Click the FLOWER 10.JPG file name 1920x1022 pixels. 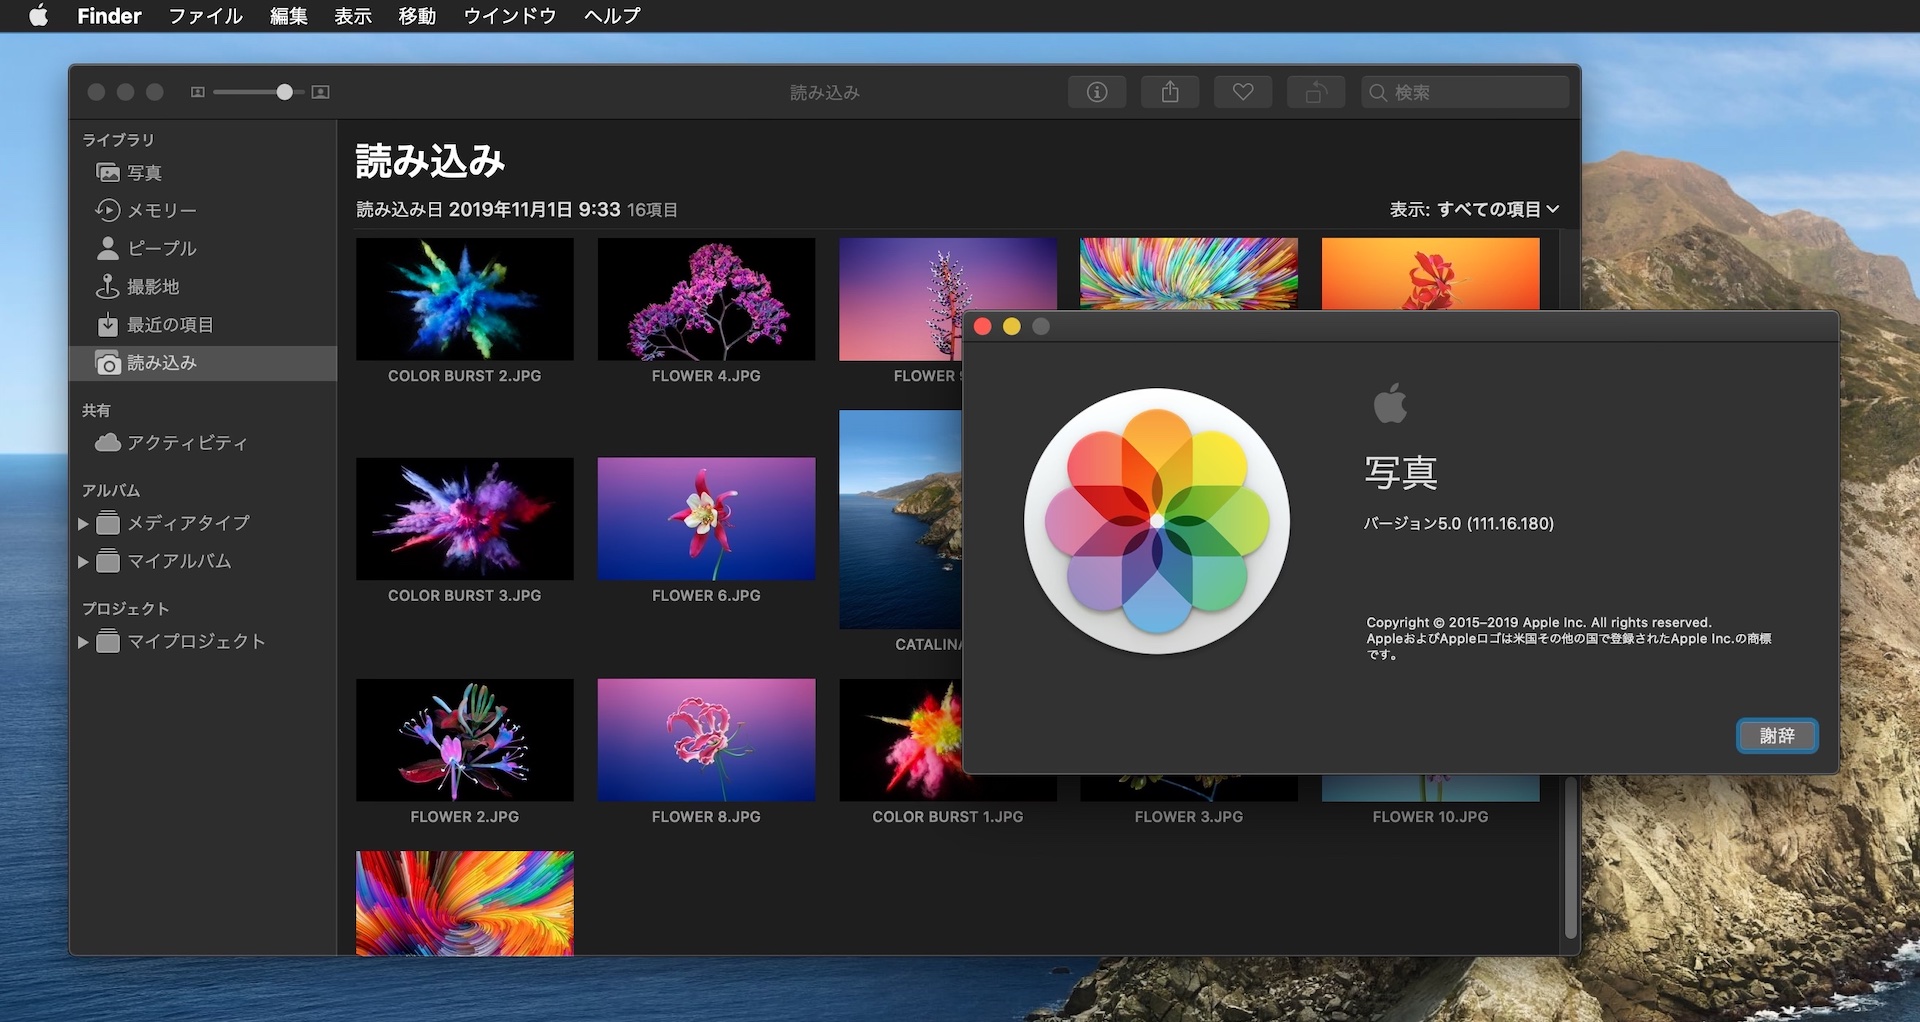tap(1431, 817)
